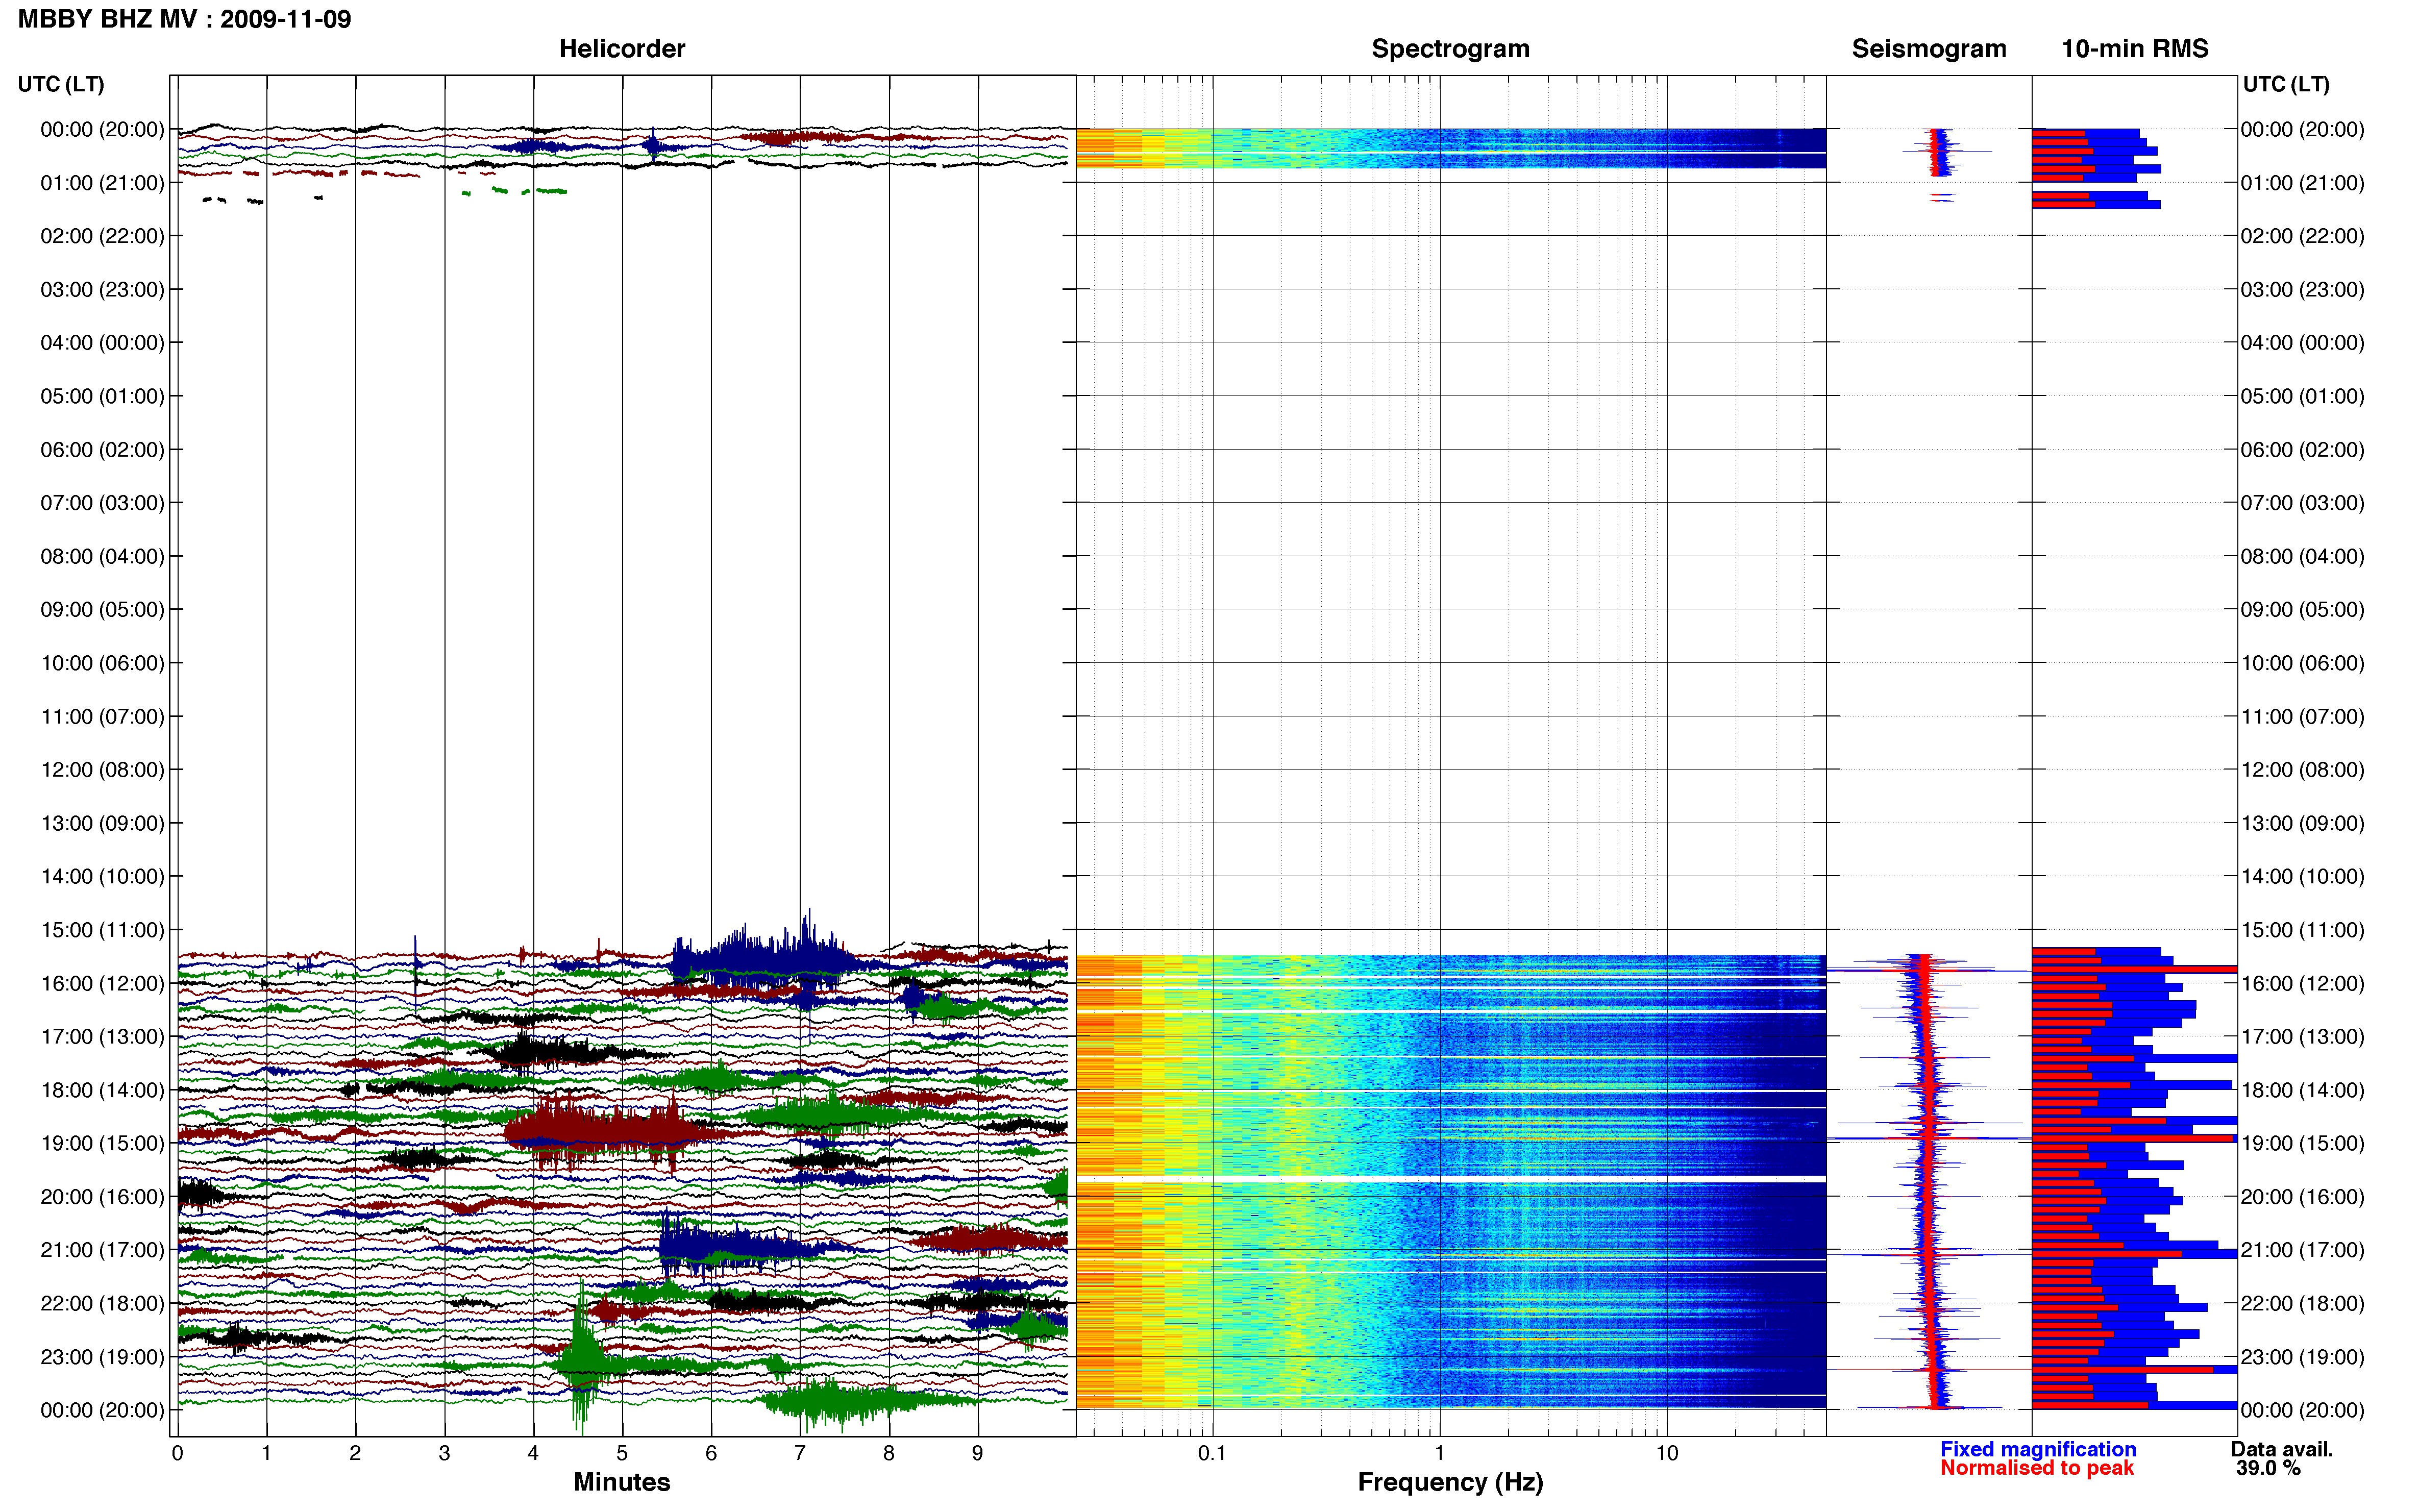Click the '10' frequency tick label

[x=1666, y=1453]
